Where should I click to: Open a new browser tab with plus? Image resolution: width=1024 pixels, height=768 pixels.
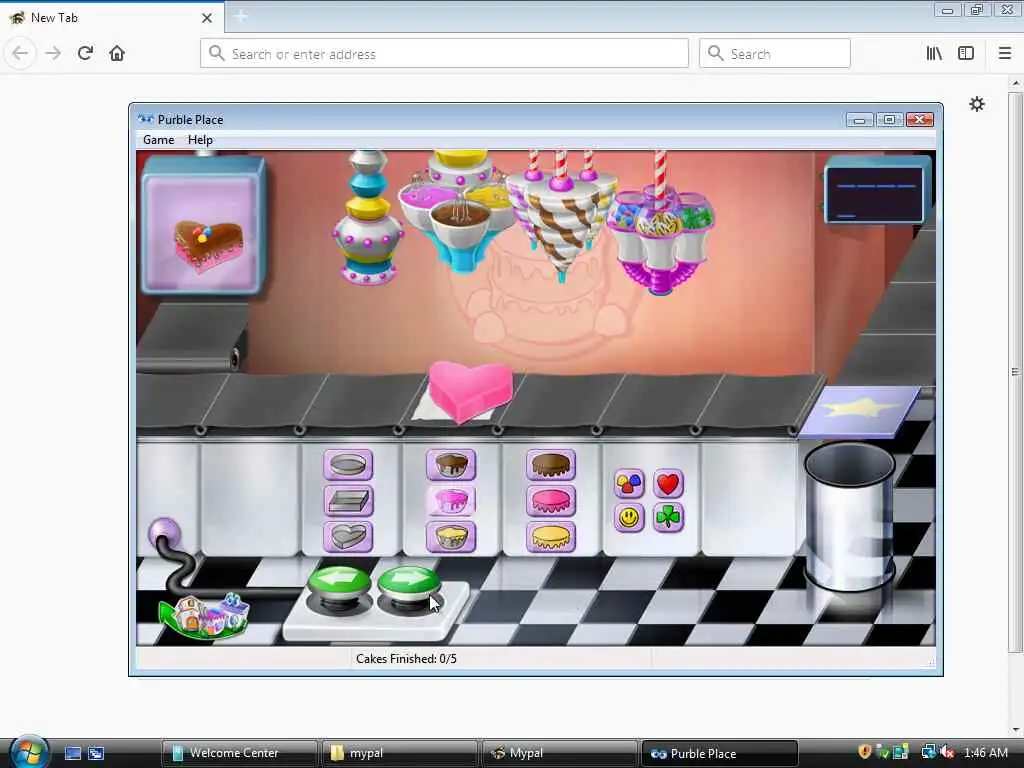241,16
